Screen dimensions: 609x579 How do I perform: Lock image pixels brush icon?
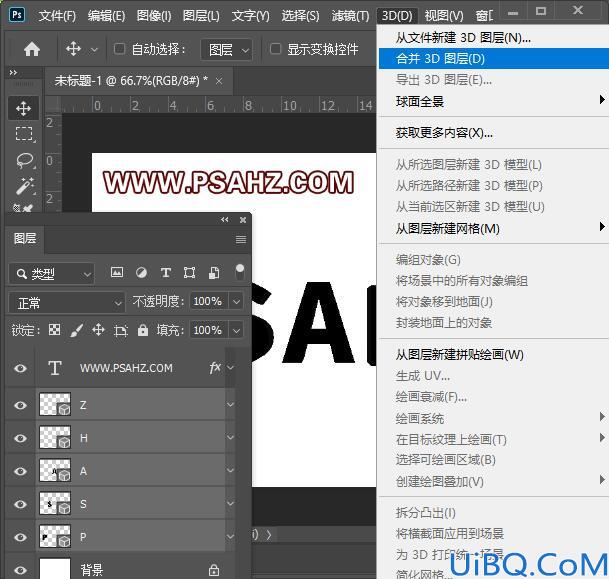point(77,330)
